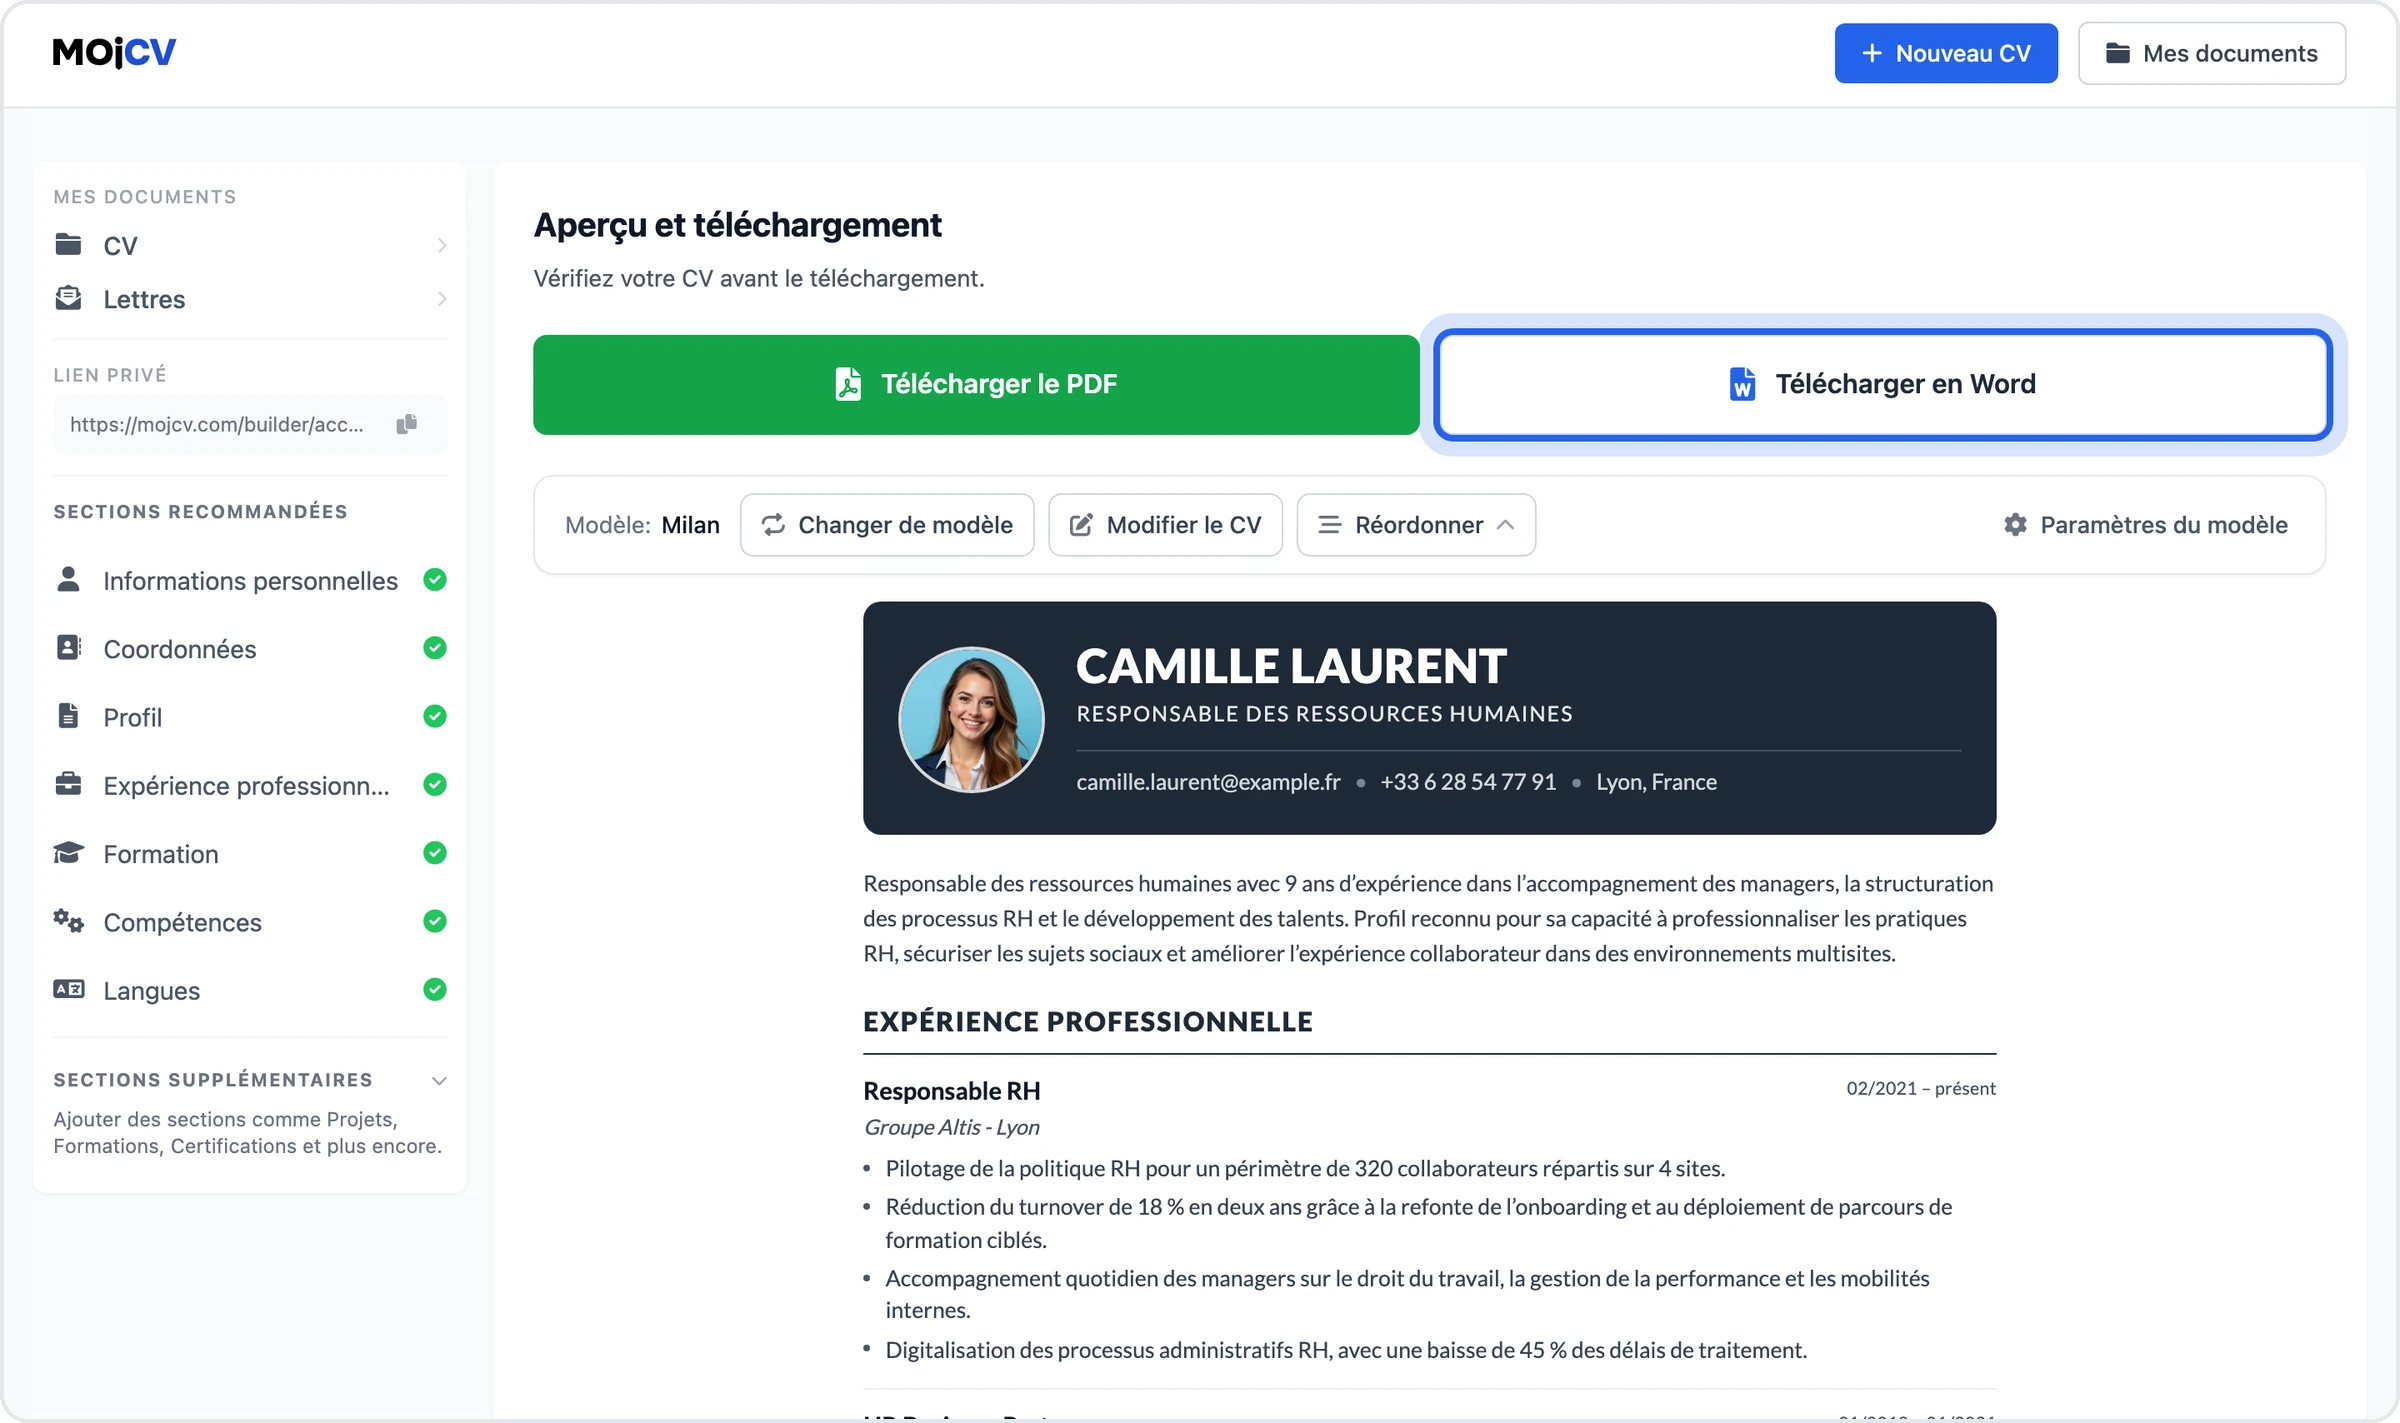Click the gears icon for Compétences
2400x1423 pixels.
(68, 920)
